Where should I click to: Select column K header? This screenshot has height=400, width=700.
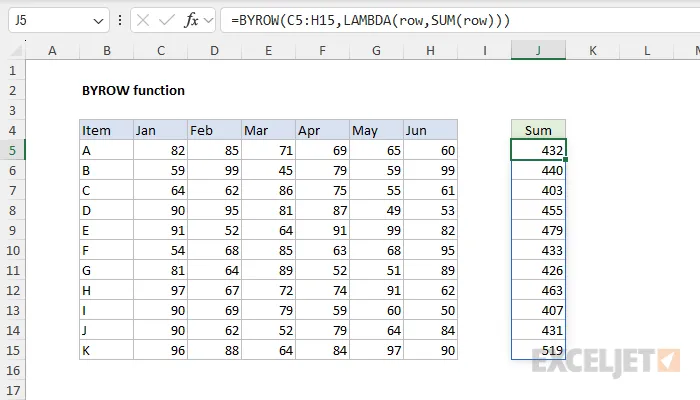coord(593,50)
